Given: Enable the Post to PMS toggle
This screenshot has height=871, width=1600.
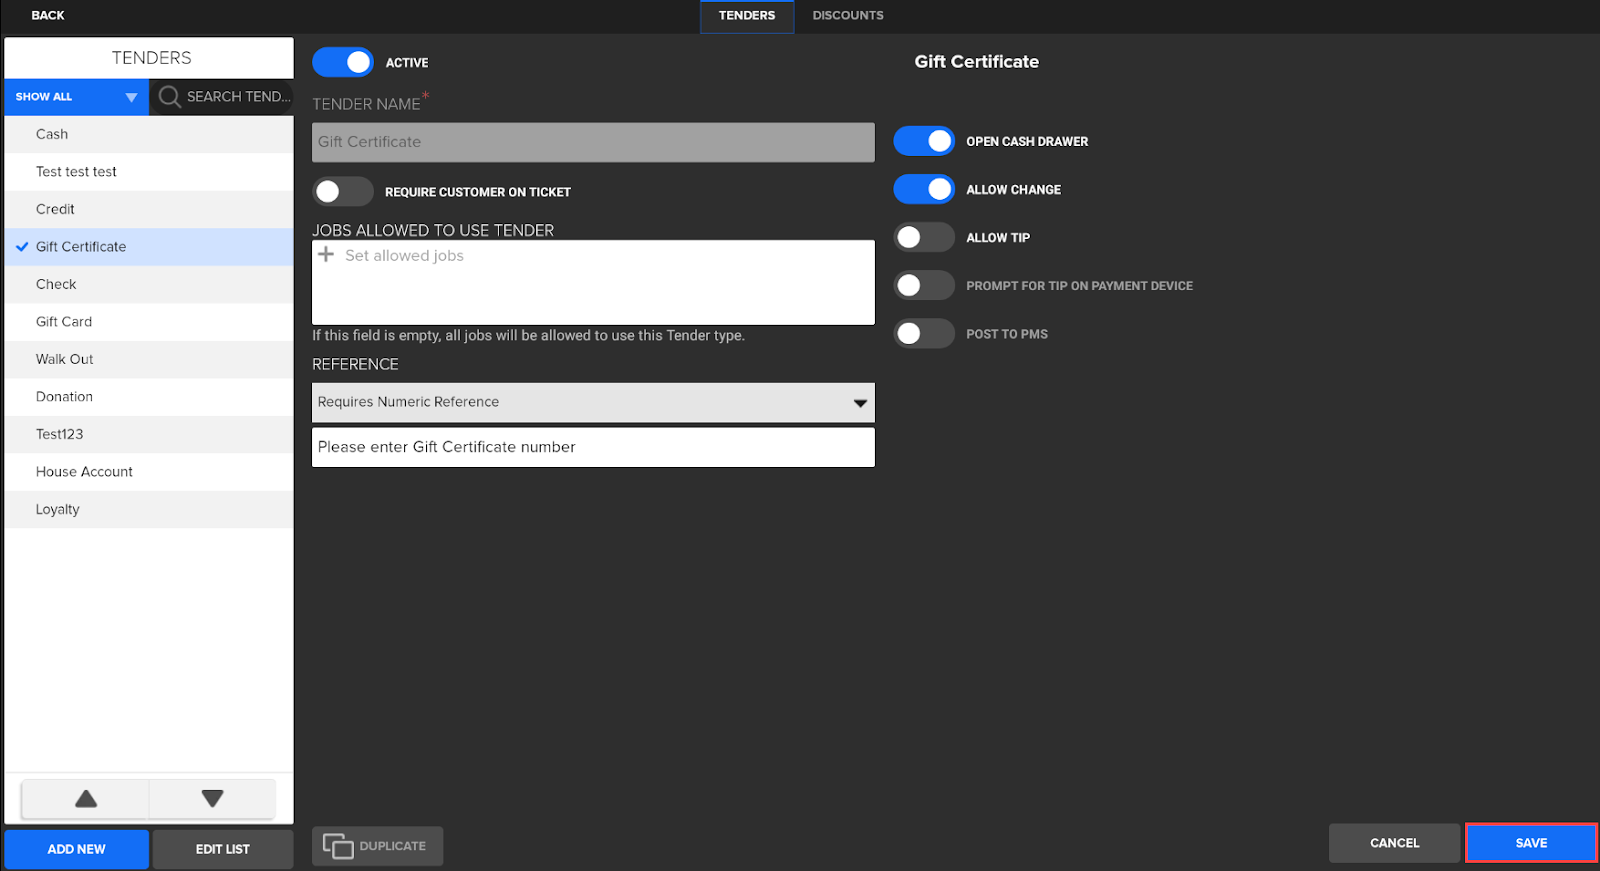Looking at the screenshot, I should (x=923, y=333).
